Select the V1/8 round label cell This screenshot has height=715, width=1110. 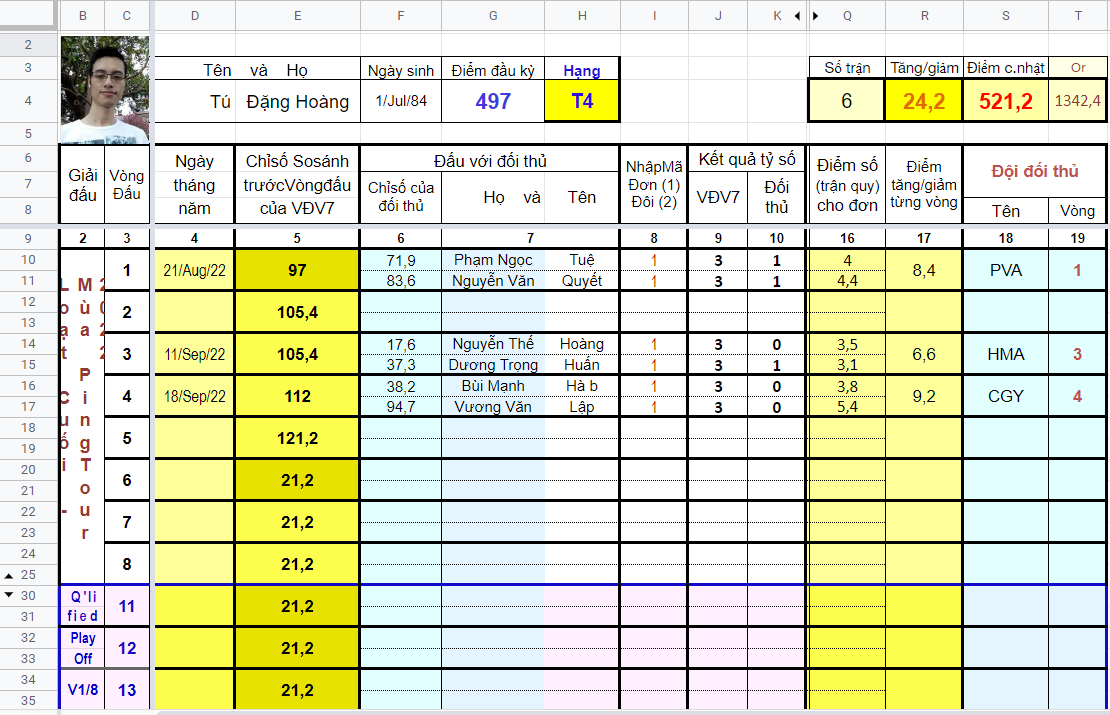[x=83, y=690]
